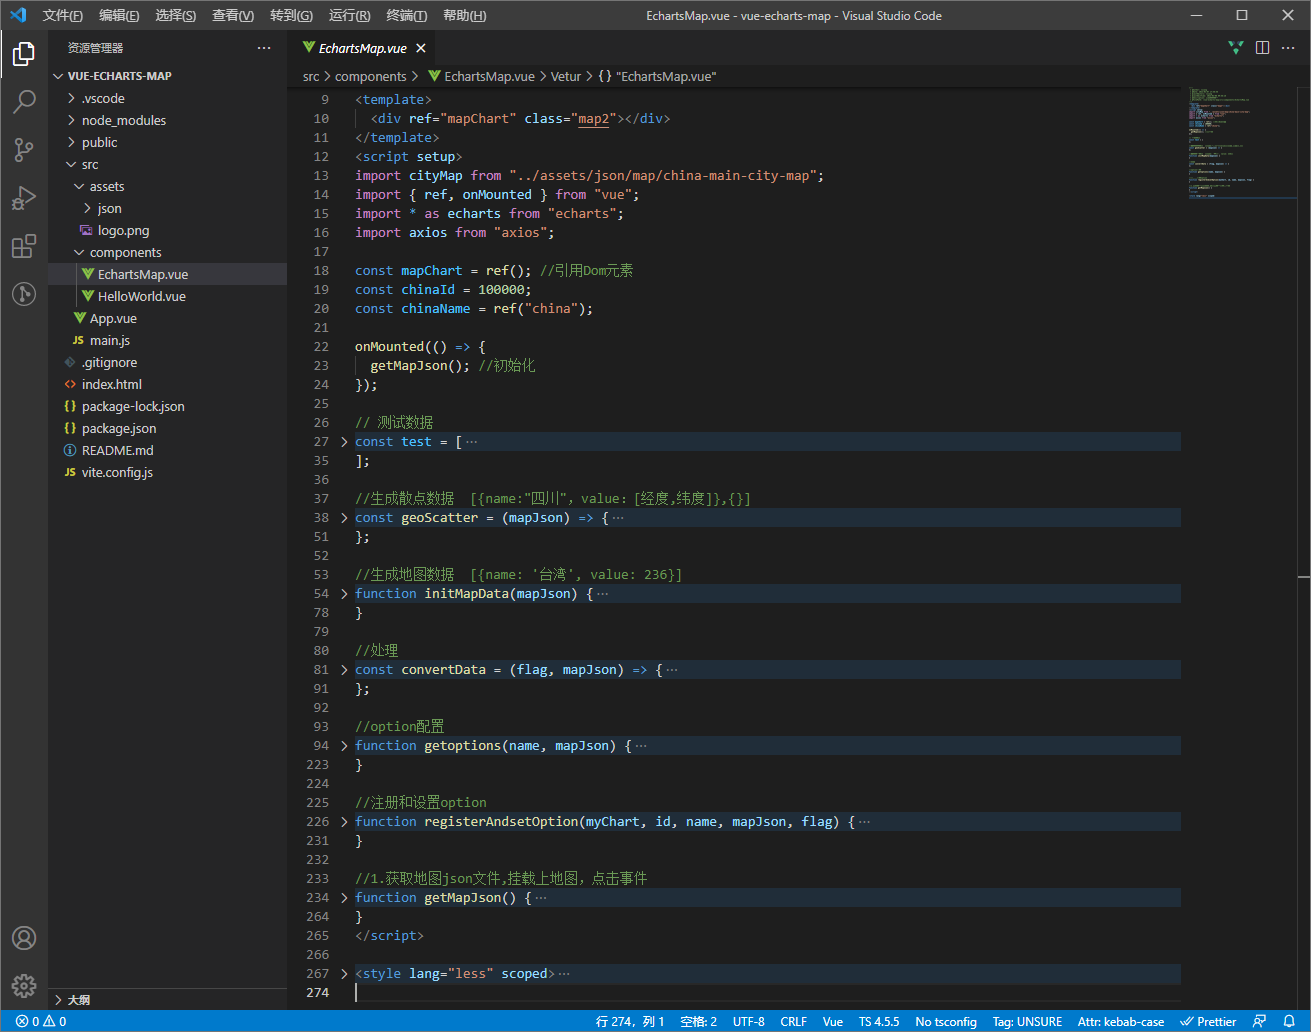Open the 终端(T) menu
Image resolution: width=1311 pixels, height=1032 pixels.
pyautogui.click(x=406, y=15)
